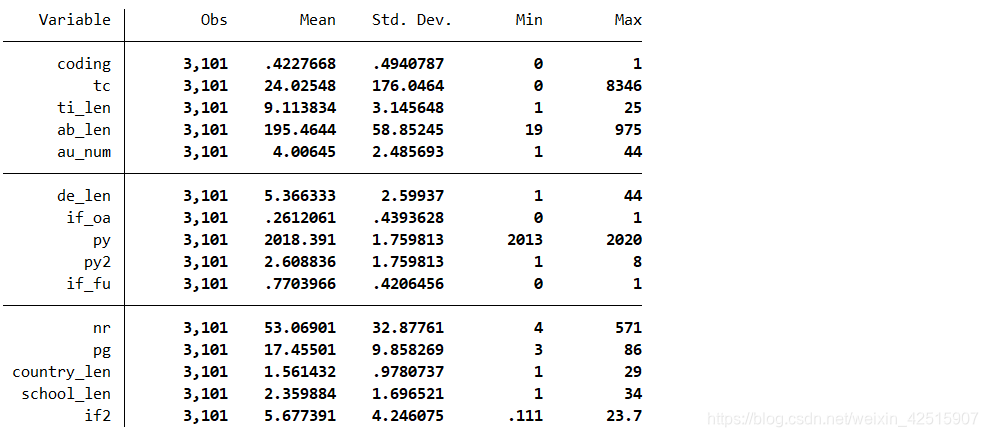The image size is (988, 437).
Task: Select the variable name if_fu
Action: point(88,284)
